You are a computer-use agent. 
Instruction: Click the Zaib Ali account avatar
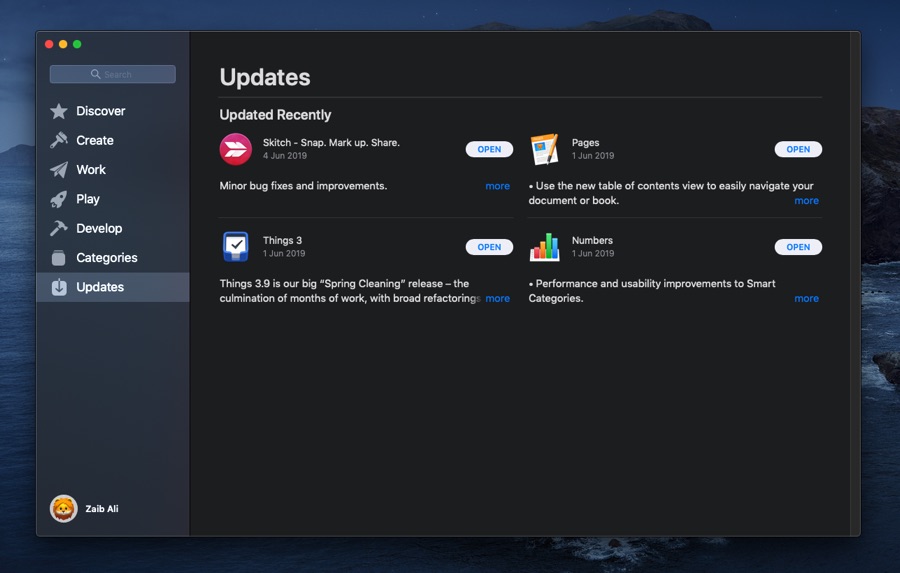pyautogui.click(x=63, y=509)
